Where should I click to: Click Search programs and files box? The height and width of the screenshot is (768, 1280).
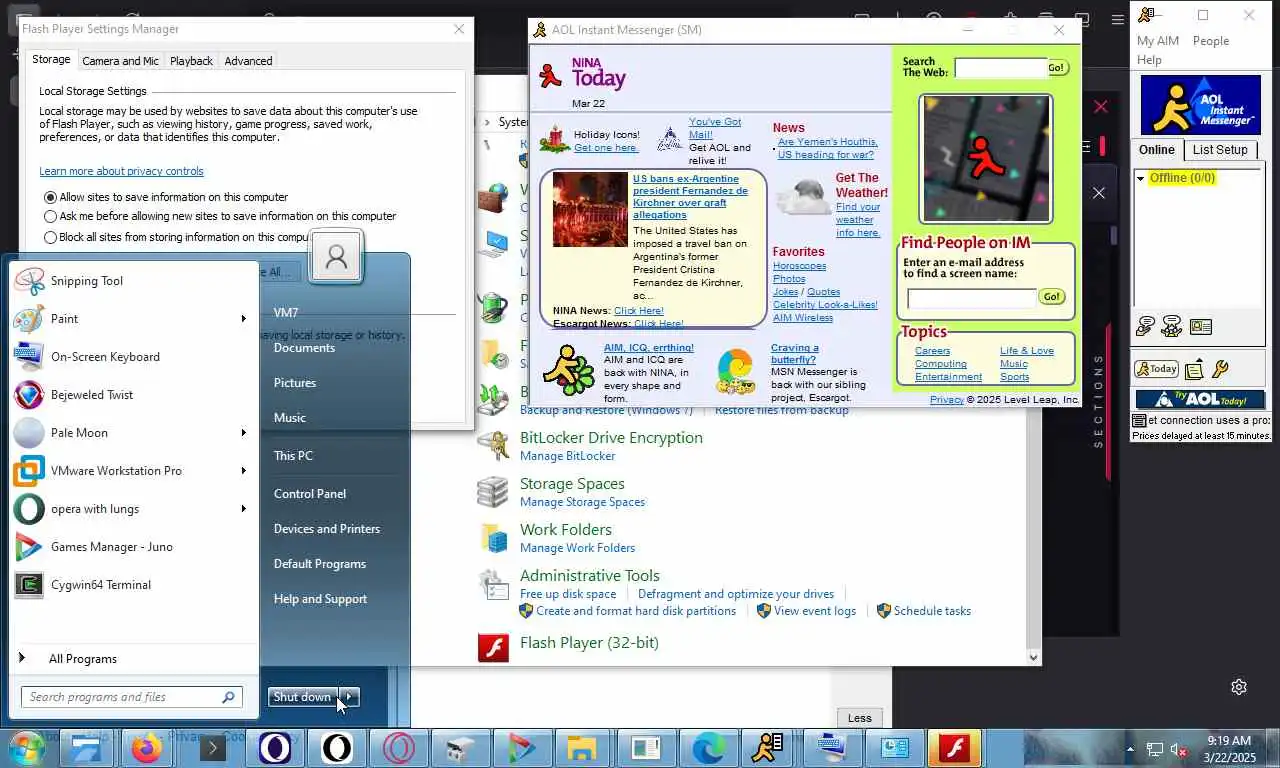[132, 697]
